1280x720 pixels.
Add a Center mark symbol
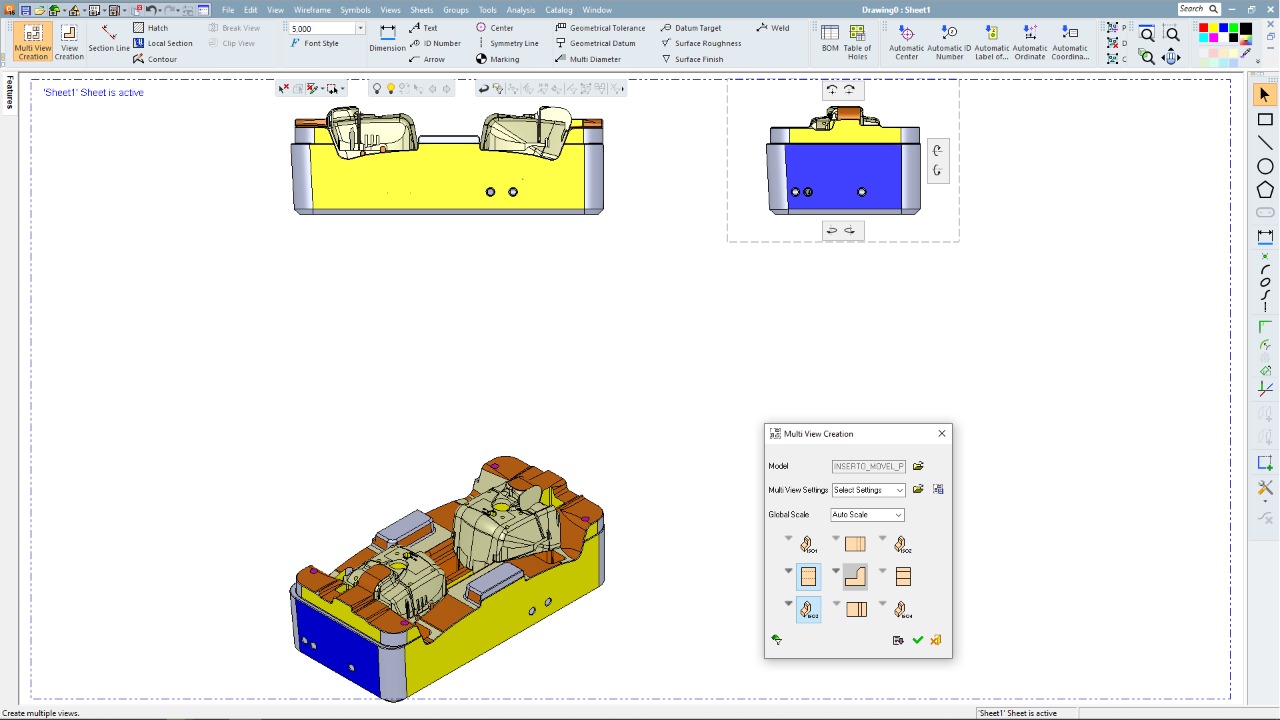coord(495,28)
